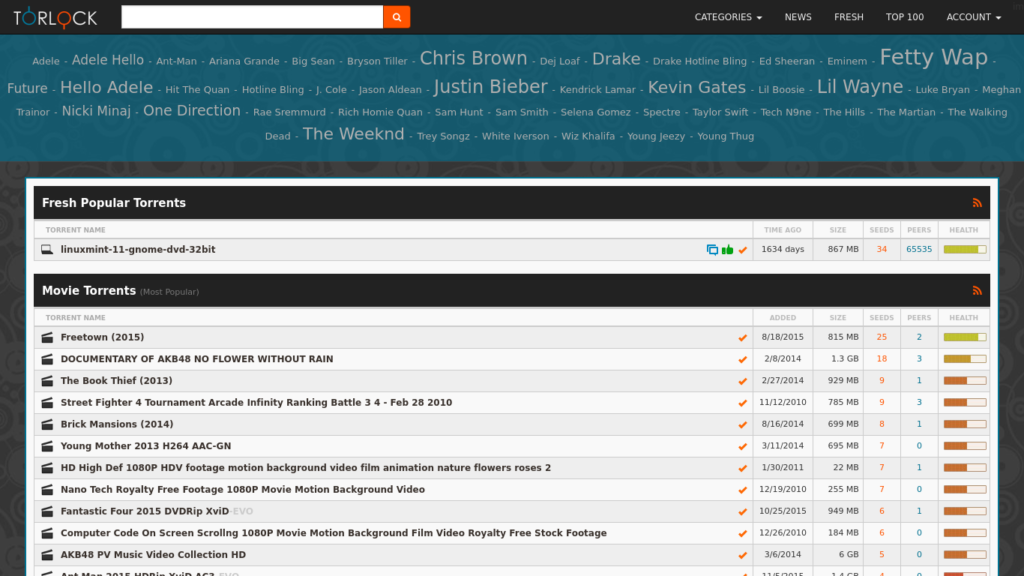Click the movie icon beside The Book Thief
This screenshot has width=1024, height=576.
46,381
